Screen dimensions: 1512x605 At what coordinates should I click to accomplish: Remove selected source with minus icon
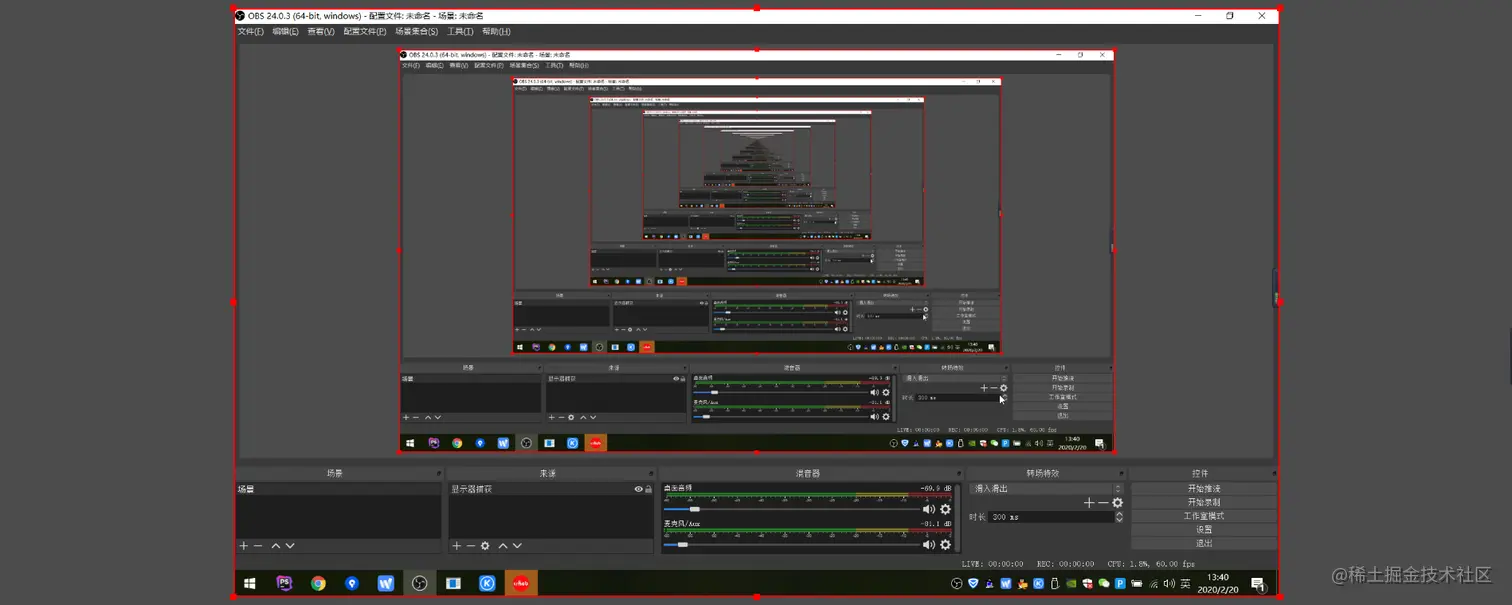click(471, 546)
